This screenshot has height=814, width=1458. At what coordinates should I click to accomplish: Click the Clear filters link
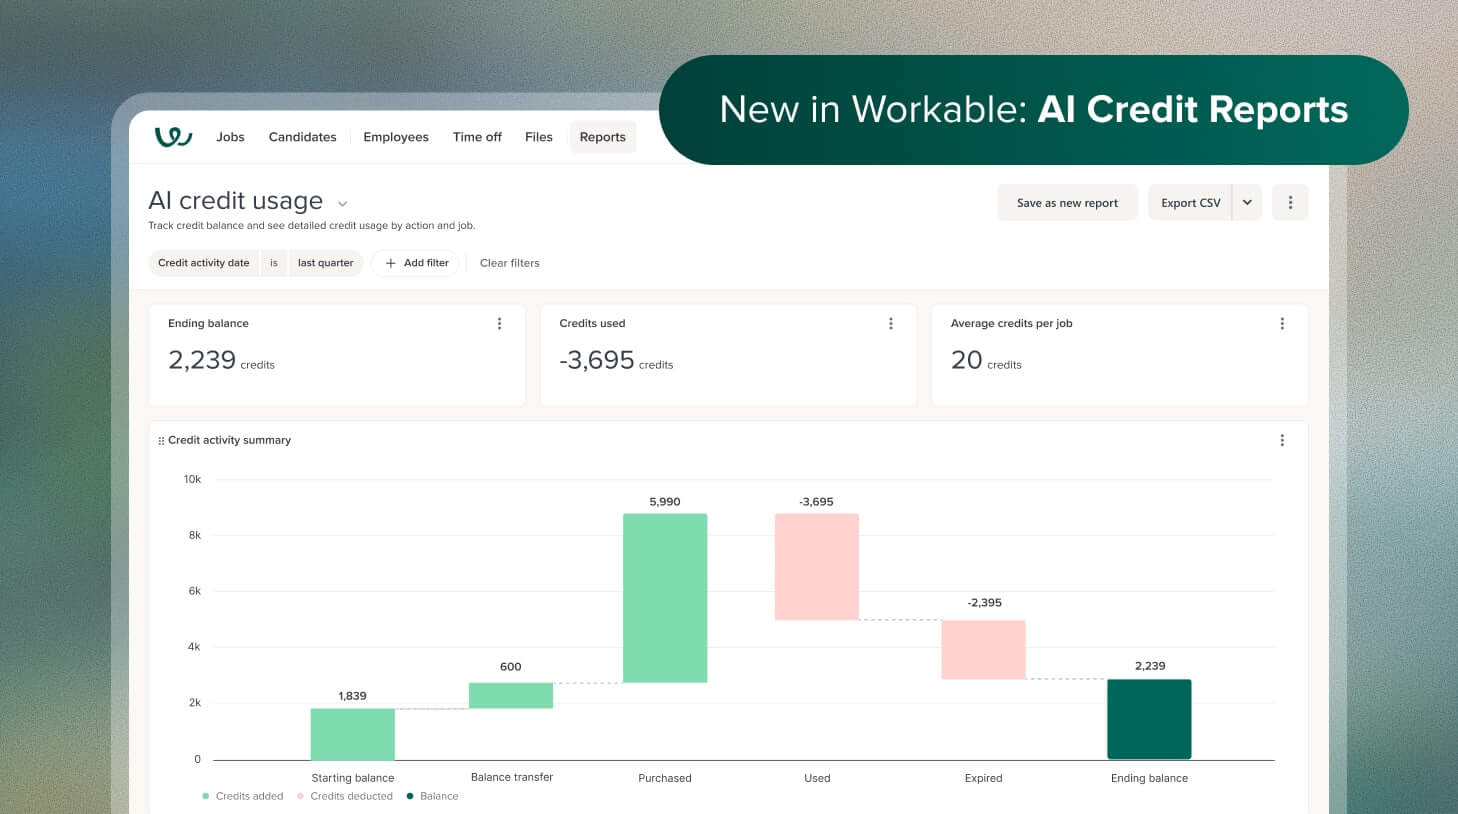click(510, 263)
